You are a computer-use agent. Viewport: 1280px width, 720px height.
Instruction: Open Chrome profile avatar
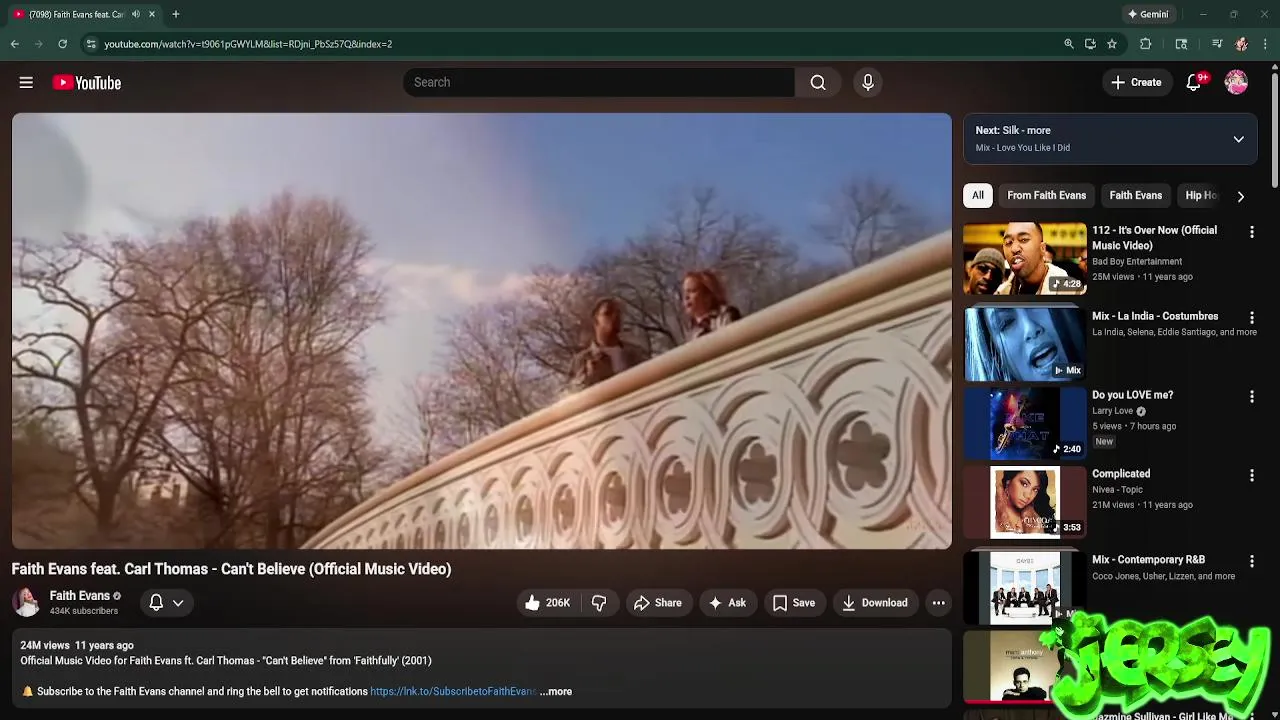pos(1241,44)
